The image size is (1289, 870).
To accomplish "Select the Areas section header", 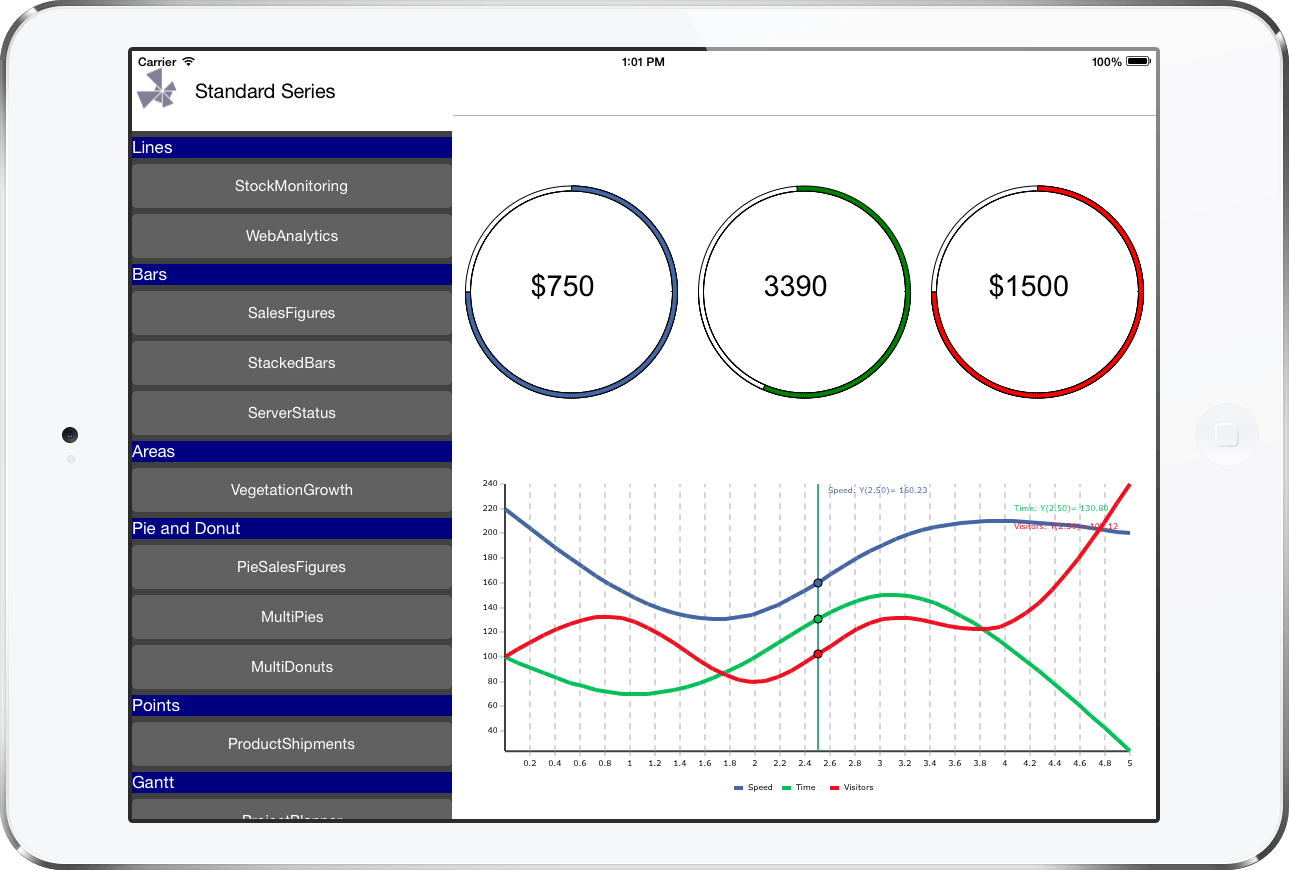I will coord(291,451).
